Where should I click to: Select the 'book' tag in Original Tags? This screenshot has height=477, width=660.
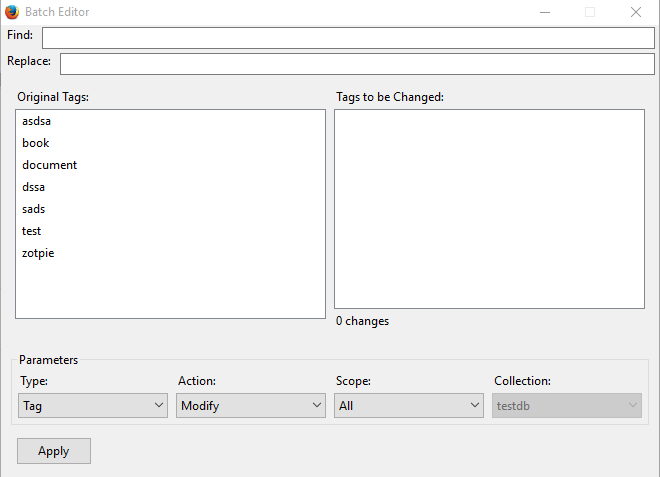coord(170,143)
